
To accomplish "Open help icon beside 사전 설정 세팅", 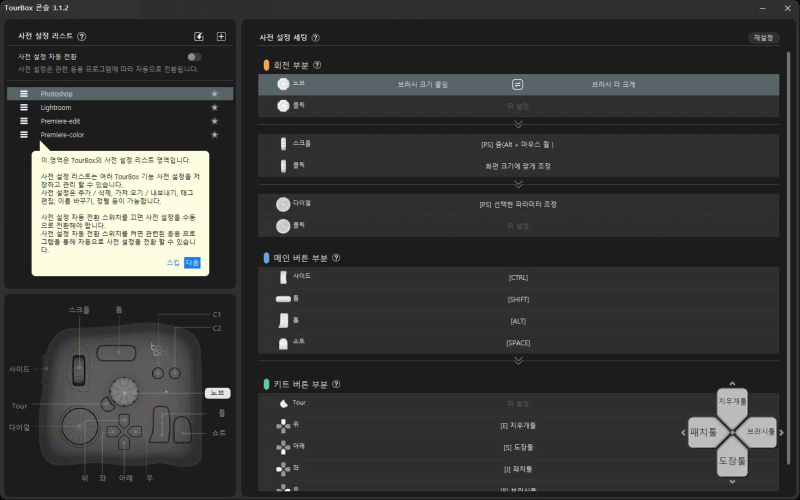I will 315,38.
